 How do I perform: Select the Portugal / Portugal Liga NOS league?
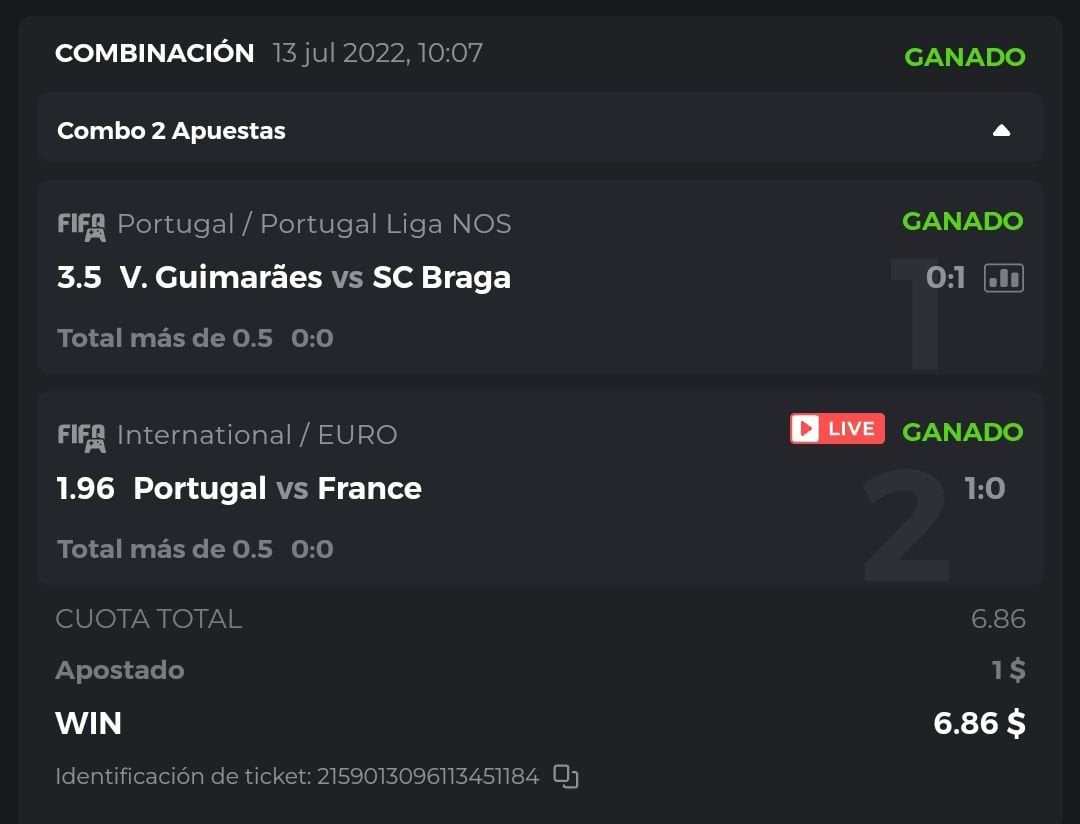pos(314,224)
